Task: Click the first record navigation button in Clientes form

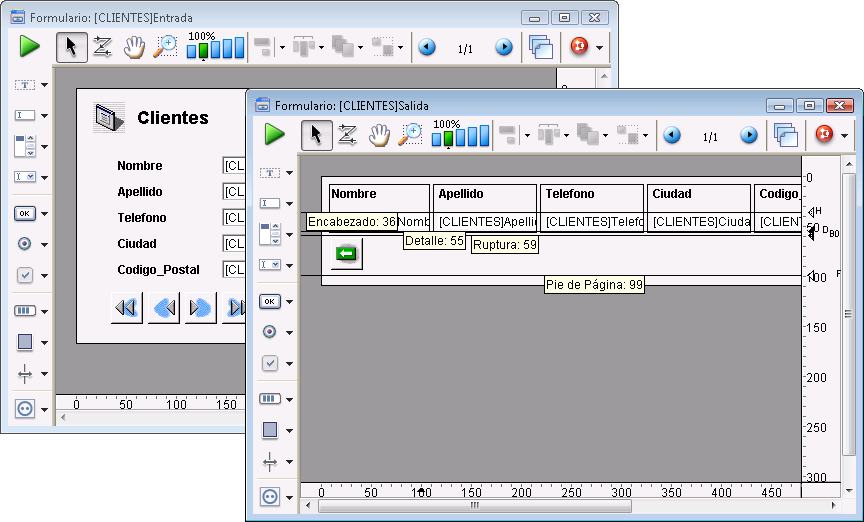Action: 126,308
